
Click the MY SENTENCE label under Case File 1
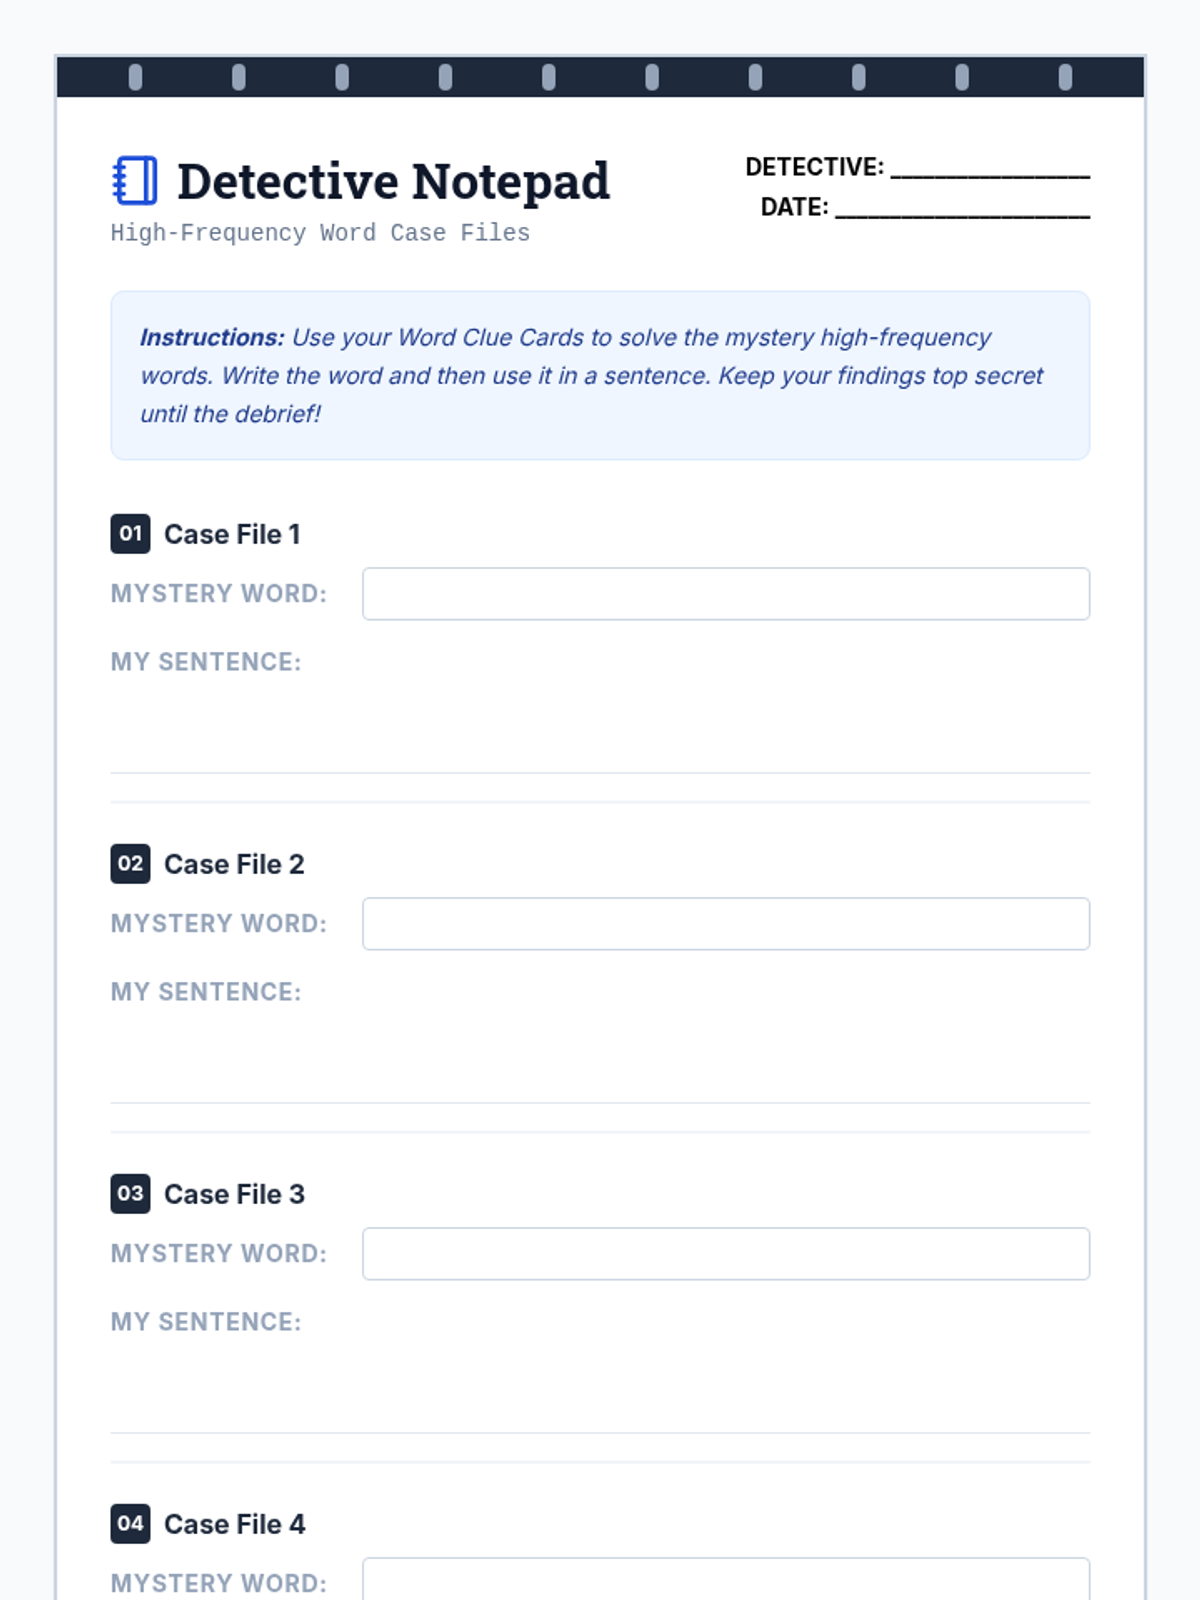[x=206, y=662]
